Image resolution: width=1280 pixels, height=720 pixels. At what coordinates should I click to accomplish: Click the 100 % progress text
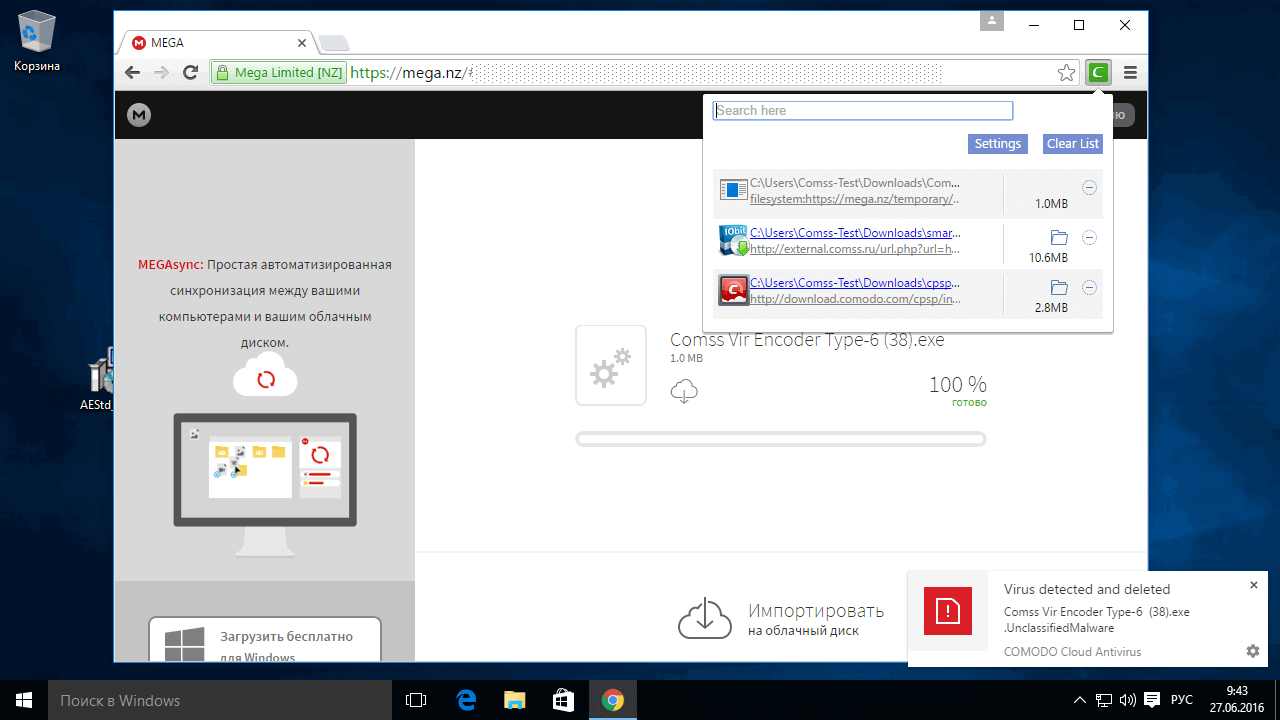[957, 385]
